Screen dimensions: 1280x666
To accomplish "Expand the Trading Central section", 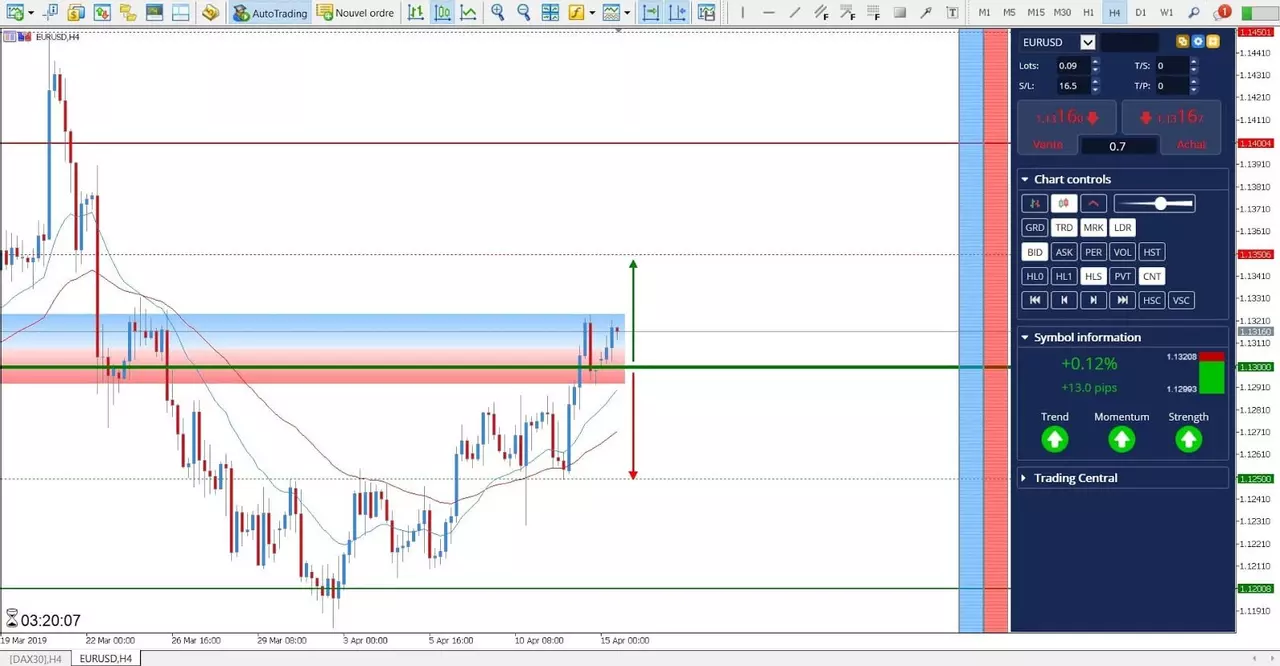I will click(x=1025, y=478).
